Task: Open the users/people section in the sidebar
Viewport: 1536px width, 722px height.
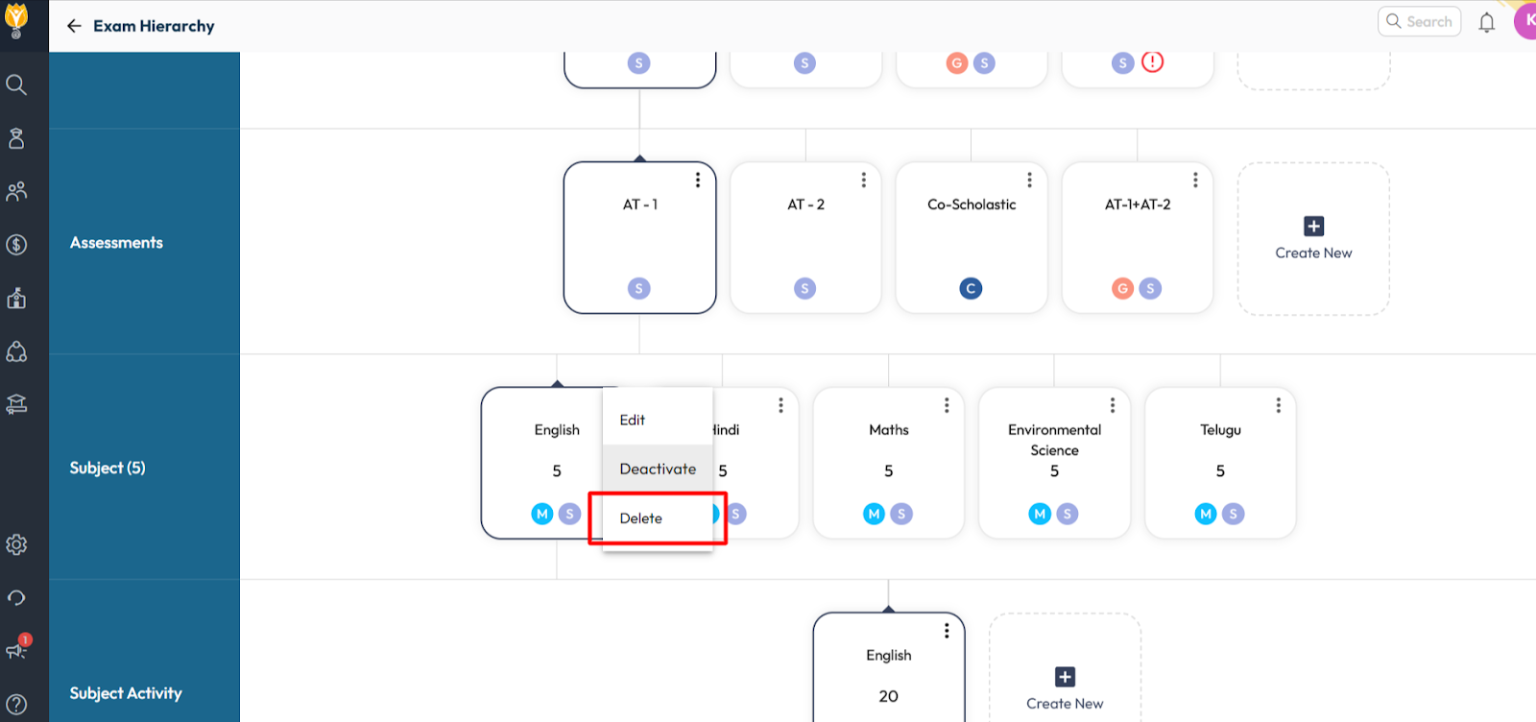Action: (16, 191)
